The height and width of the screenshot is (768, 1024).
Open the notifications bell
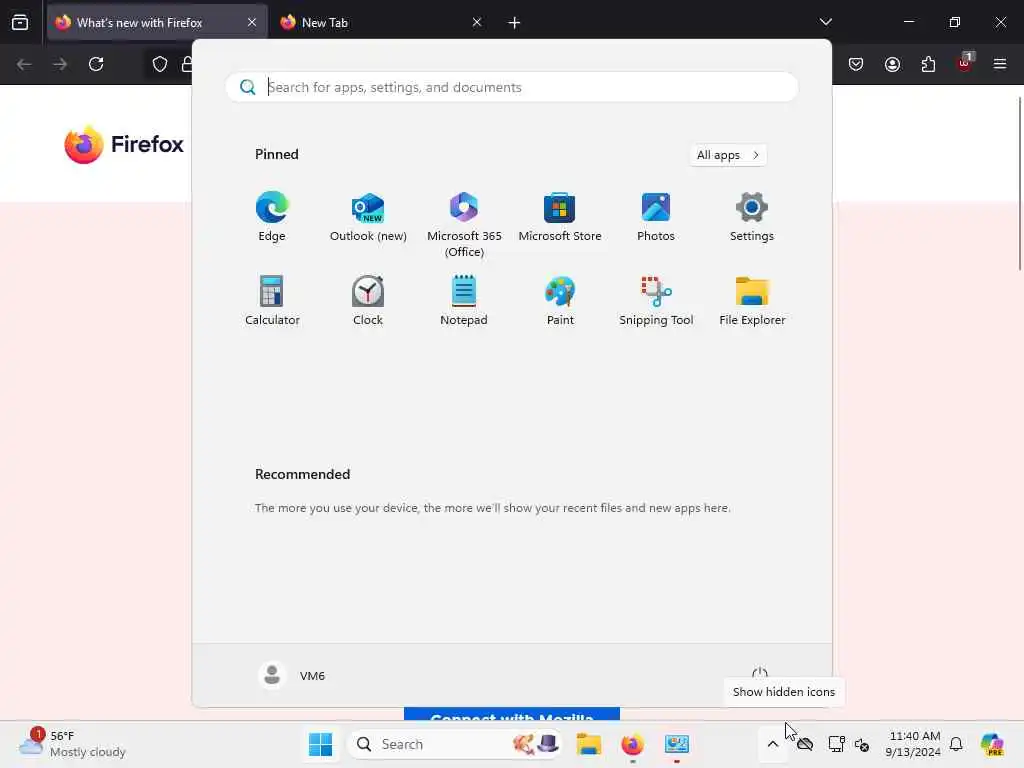[956, 744]
